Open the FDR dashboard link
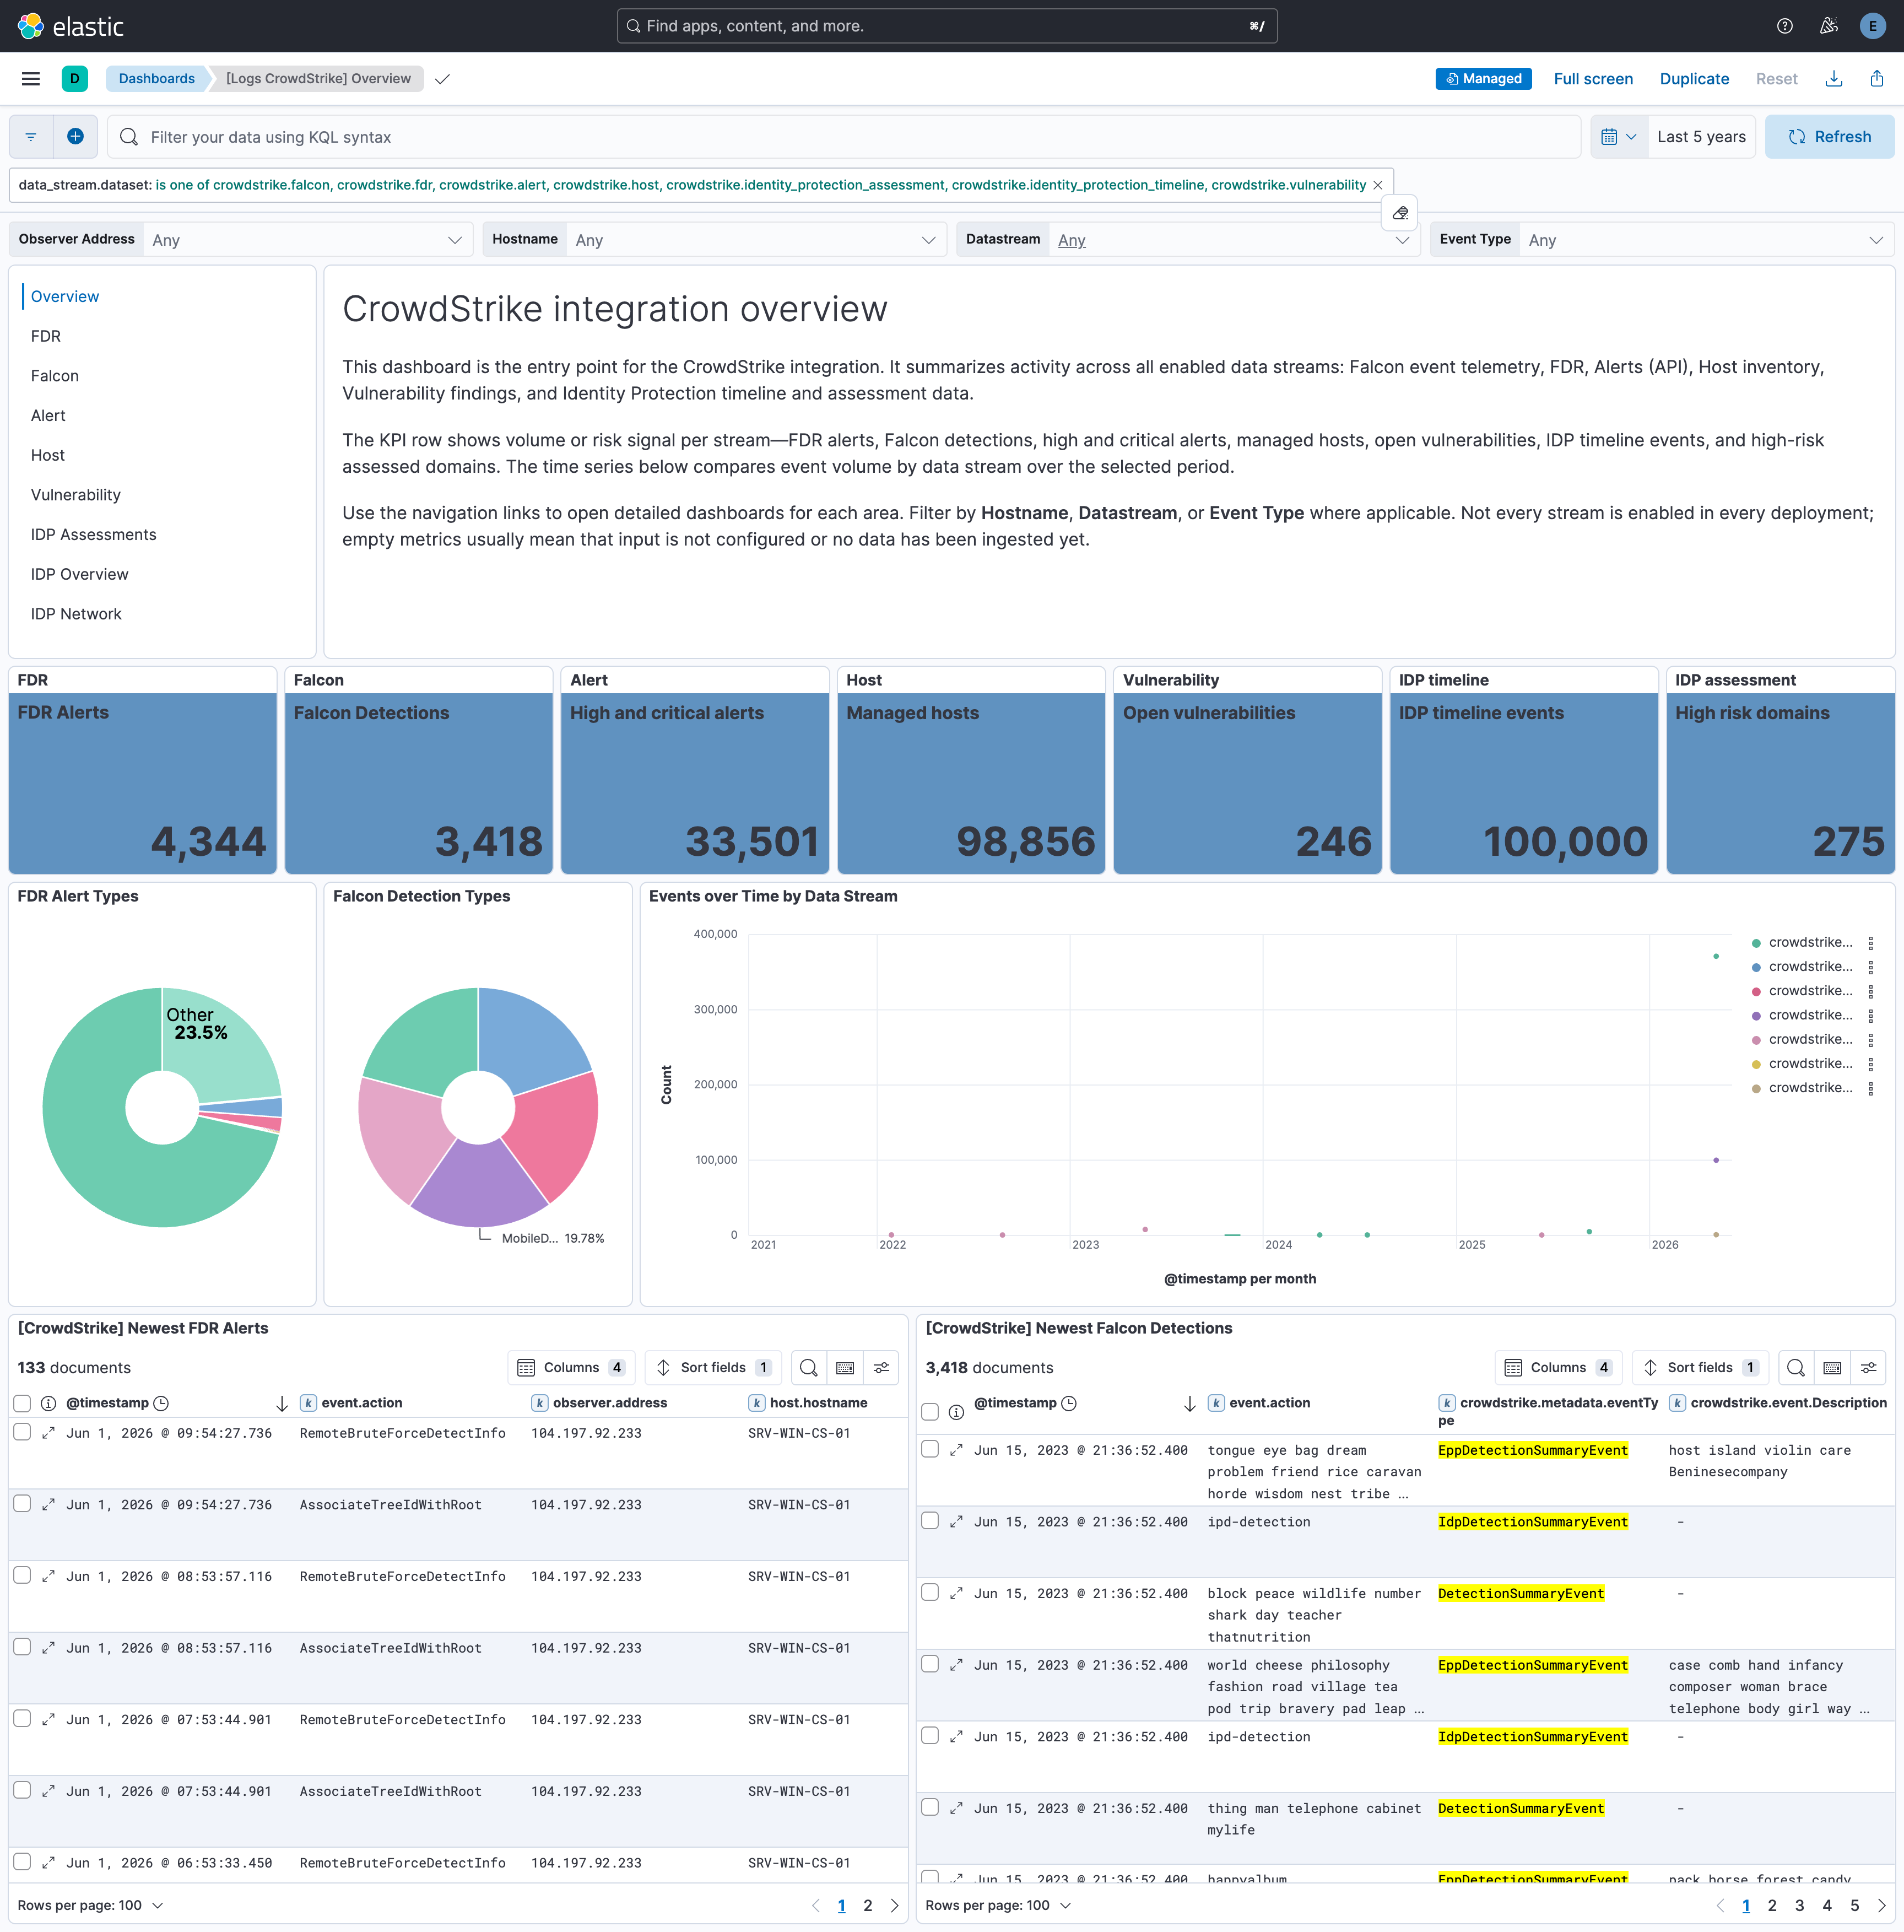This screenshot has height=1932, width=1904. pos(46,336)
